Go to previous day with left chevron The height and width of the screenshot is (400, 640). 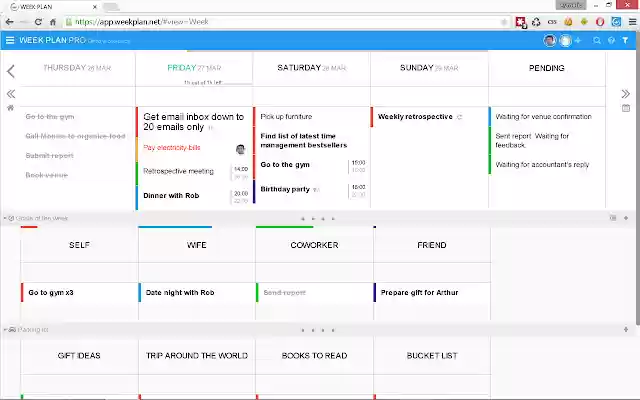[x=11, y=71]
